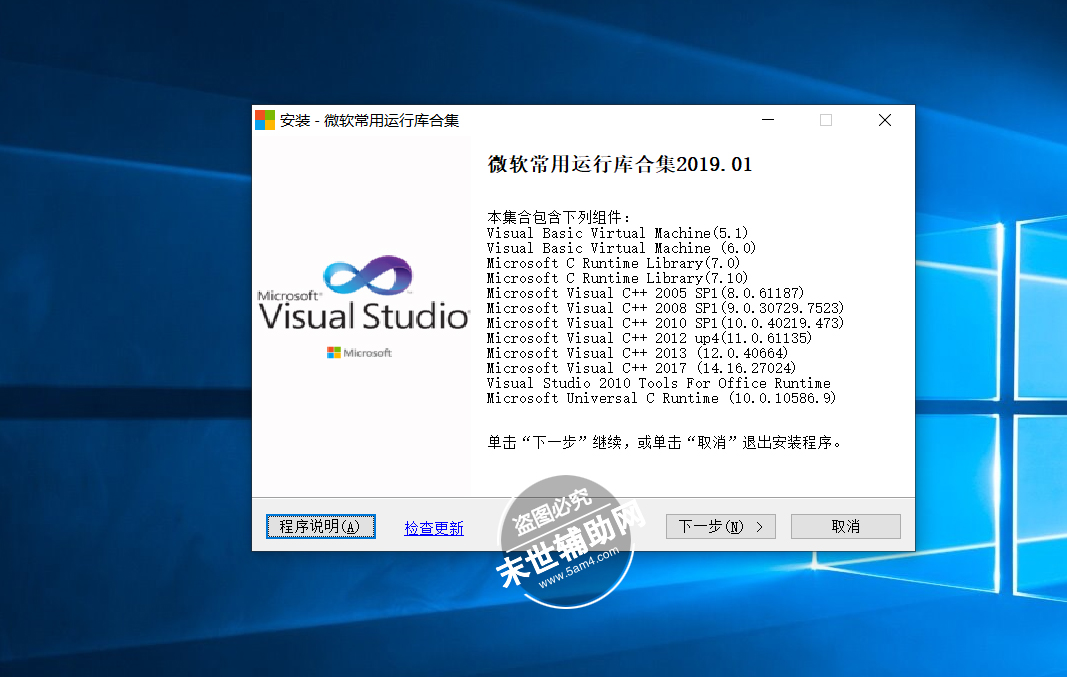Click the Visual Studio 2010 Tools For Office line
Screen dimensions: 1067x677
pos(659,383)
